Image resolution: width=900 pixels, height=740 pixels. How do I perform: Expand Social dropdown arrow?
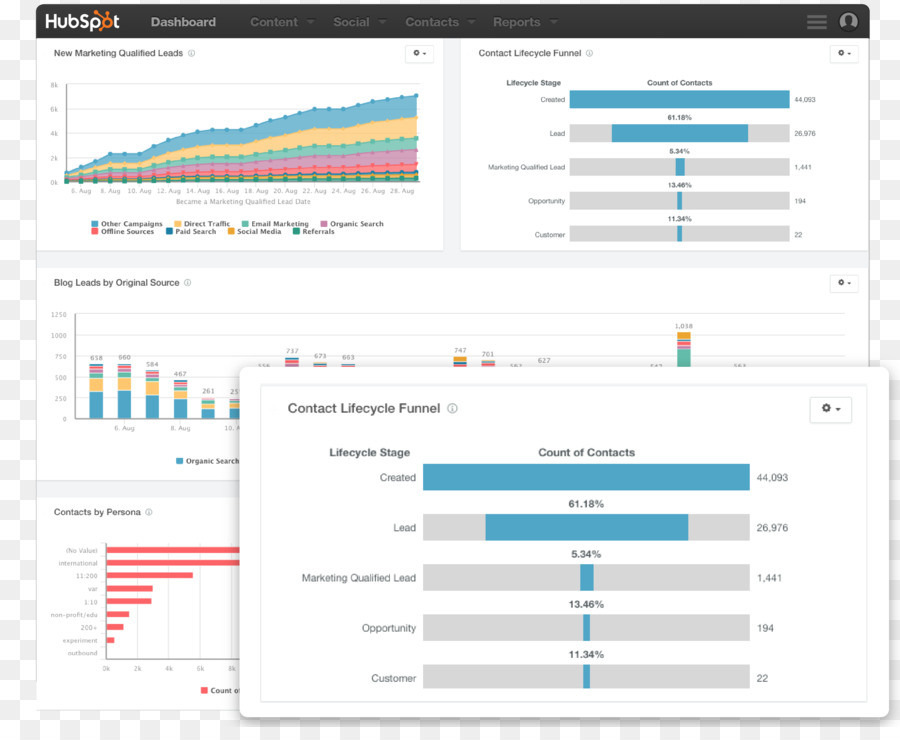(x=382, y=22)
